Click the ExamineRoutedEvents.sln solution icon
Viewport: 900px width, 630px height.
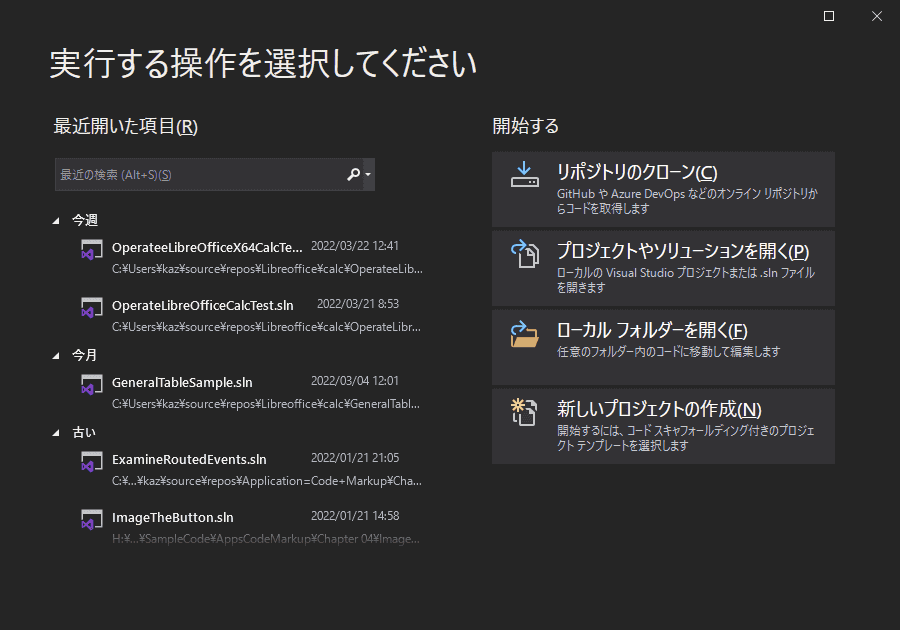[91, 461]
